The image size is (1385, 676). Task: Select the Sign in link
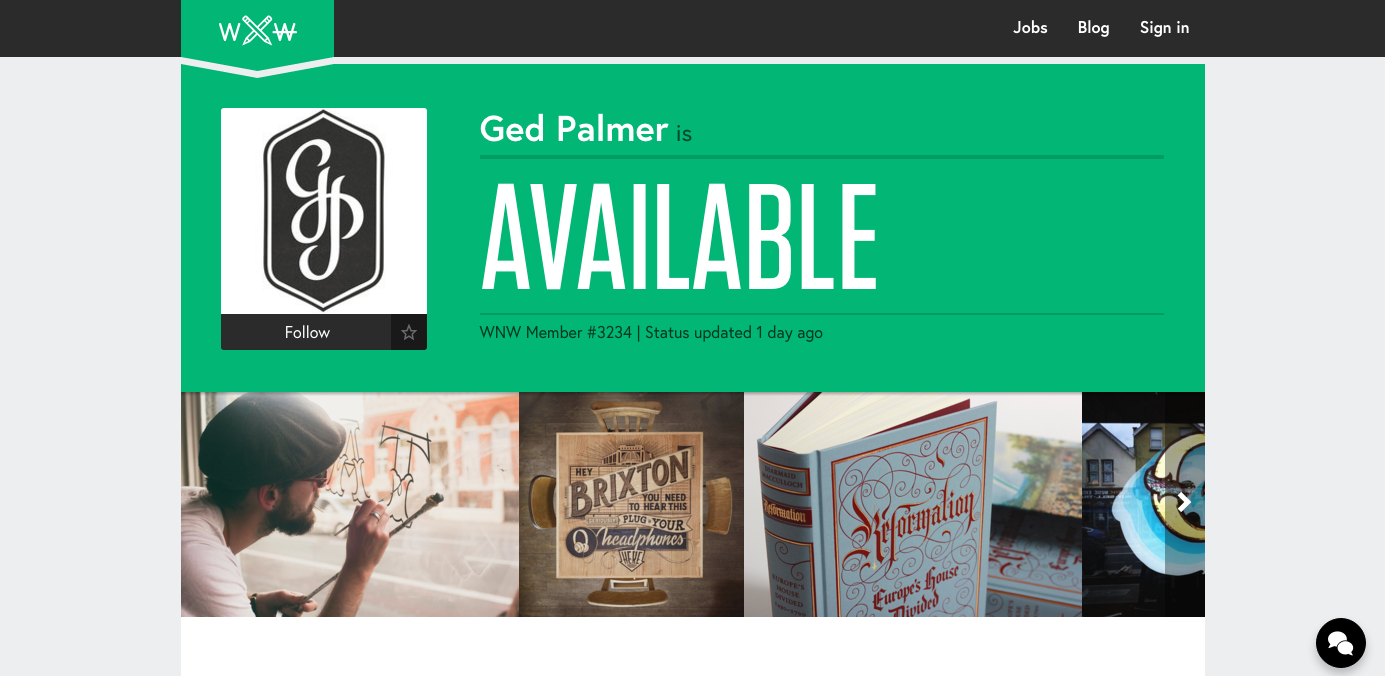pyautogui.click(x=1164, y=28)
